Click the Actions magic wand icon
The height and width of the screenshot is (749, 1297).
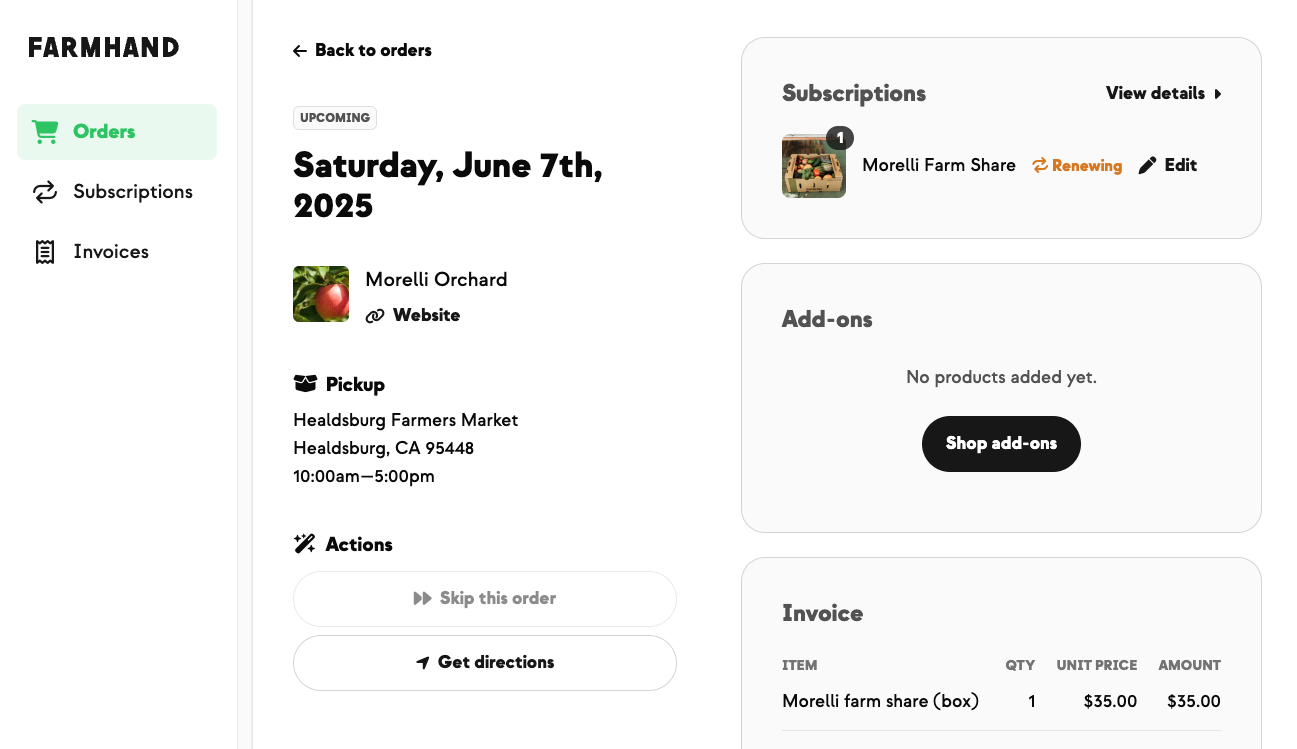(x=305, y=544)
